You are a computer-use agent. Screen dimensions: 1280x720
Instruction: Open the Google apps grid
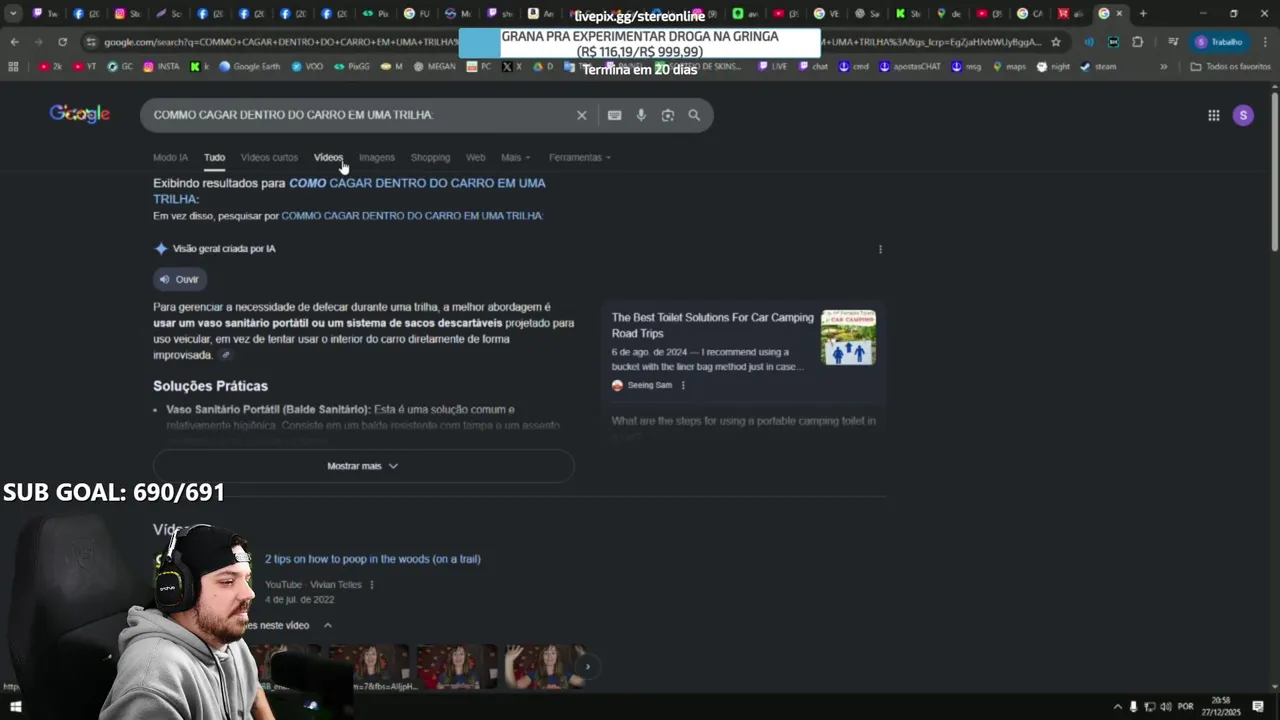point(1213,115)
